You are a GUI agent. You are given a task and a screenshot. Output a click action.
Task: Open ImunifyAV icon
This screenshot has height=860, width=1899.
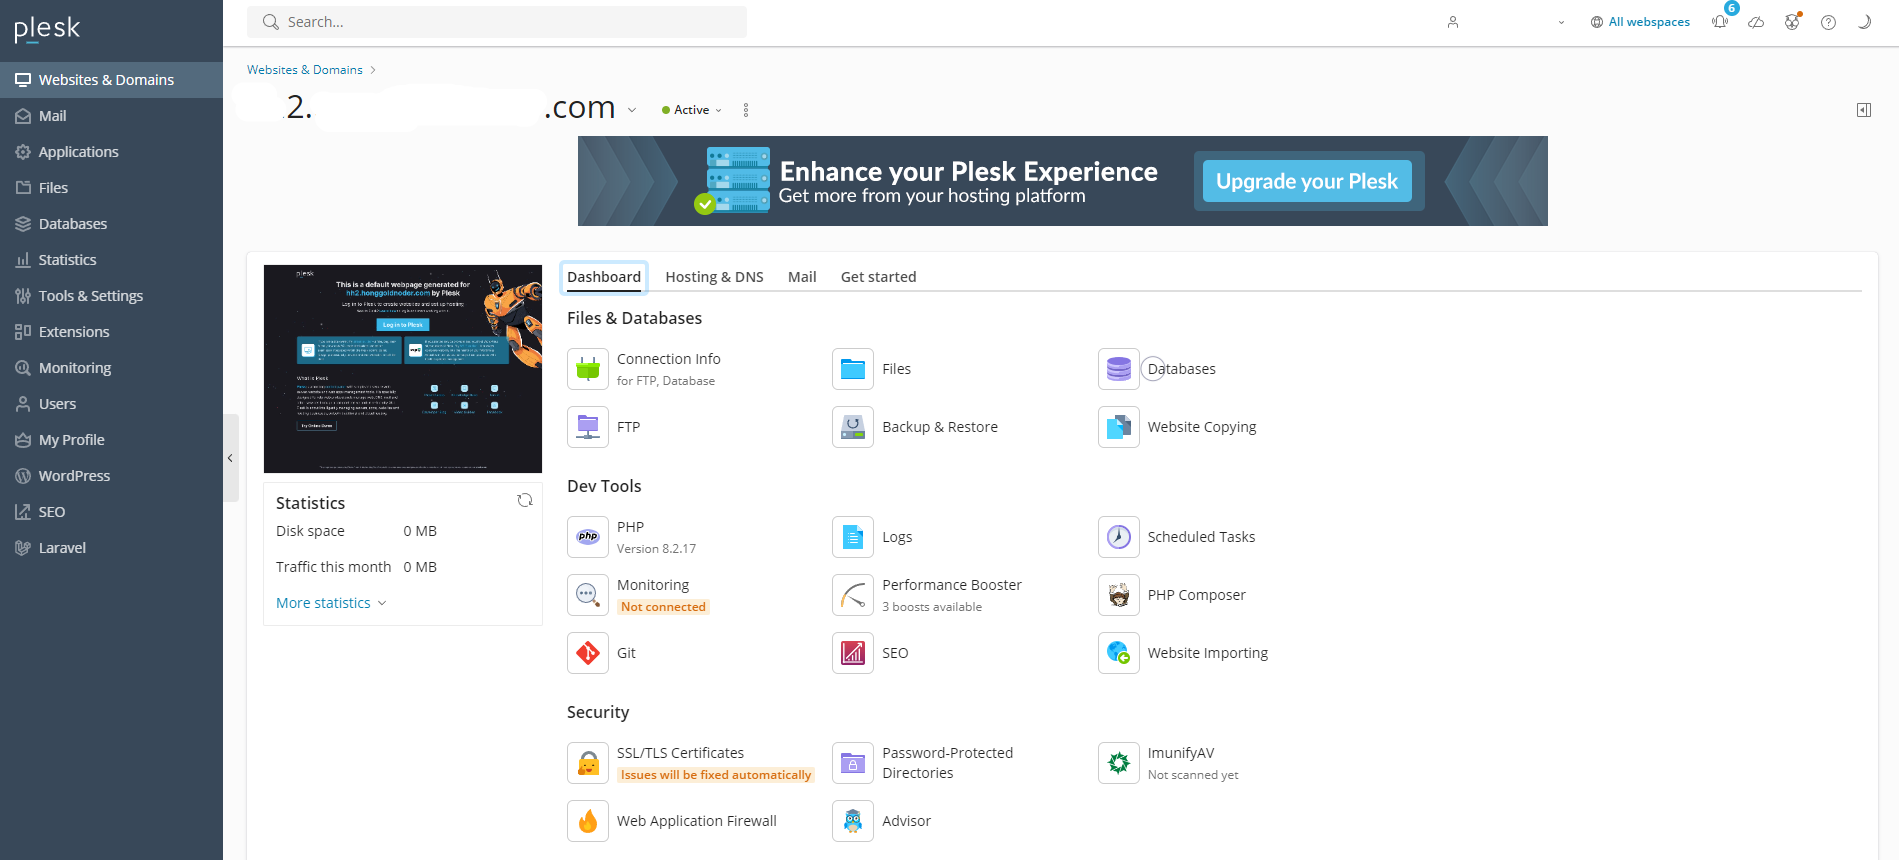tap(1119, 763)
